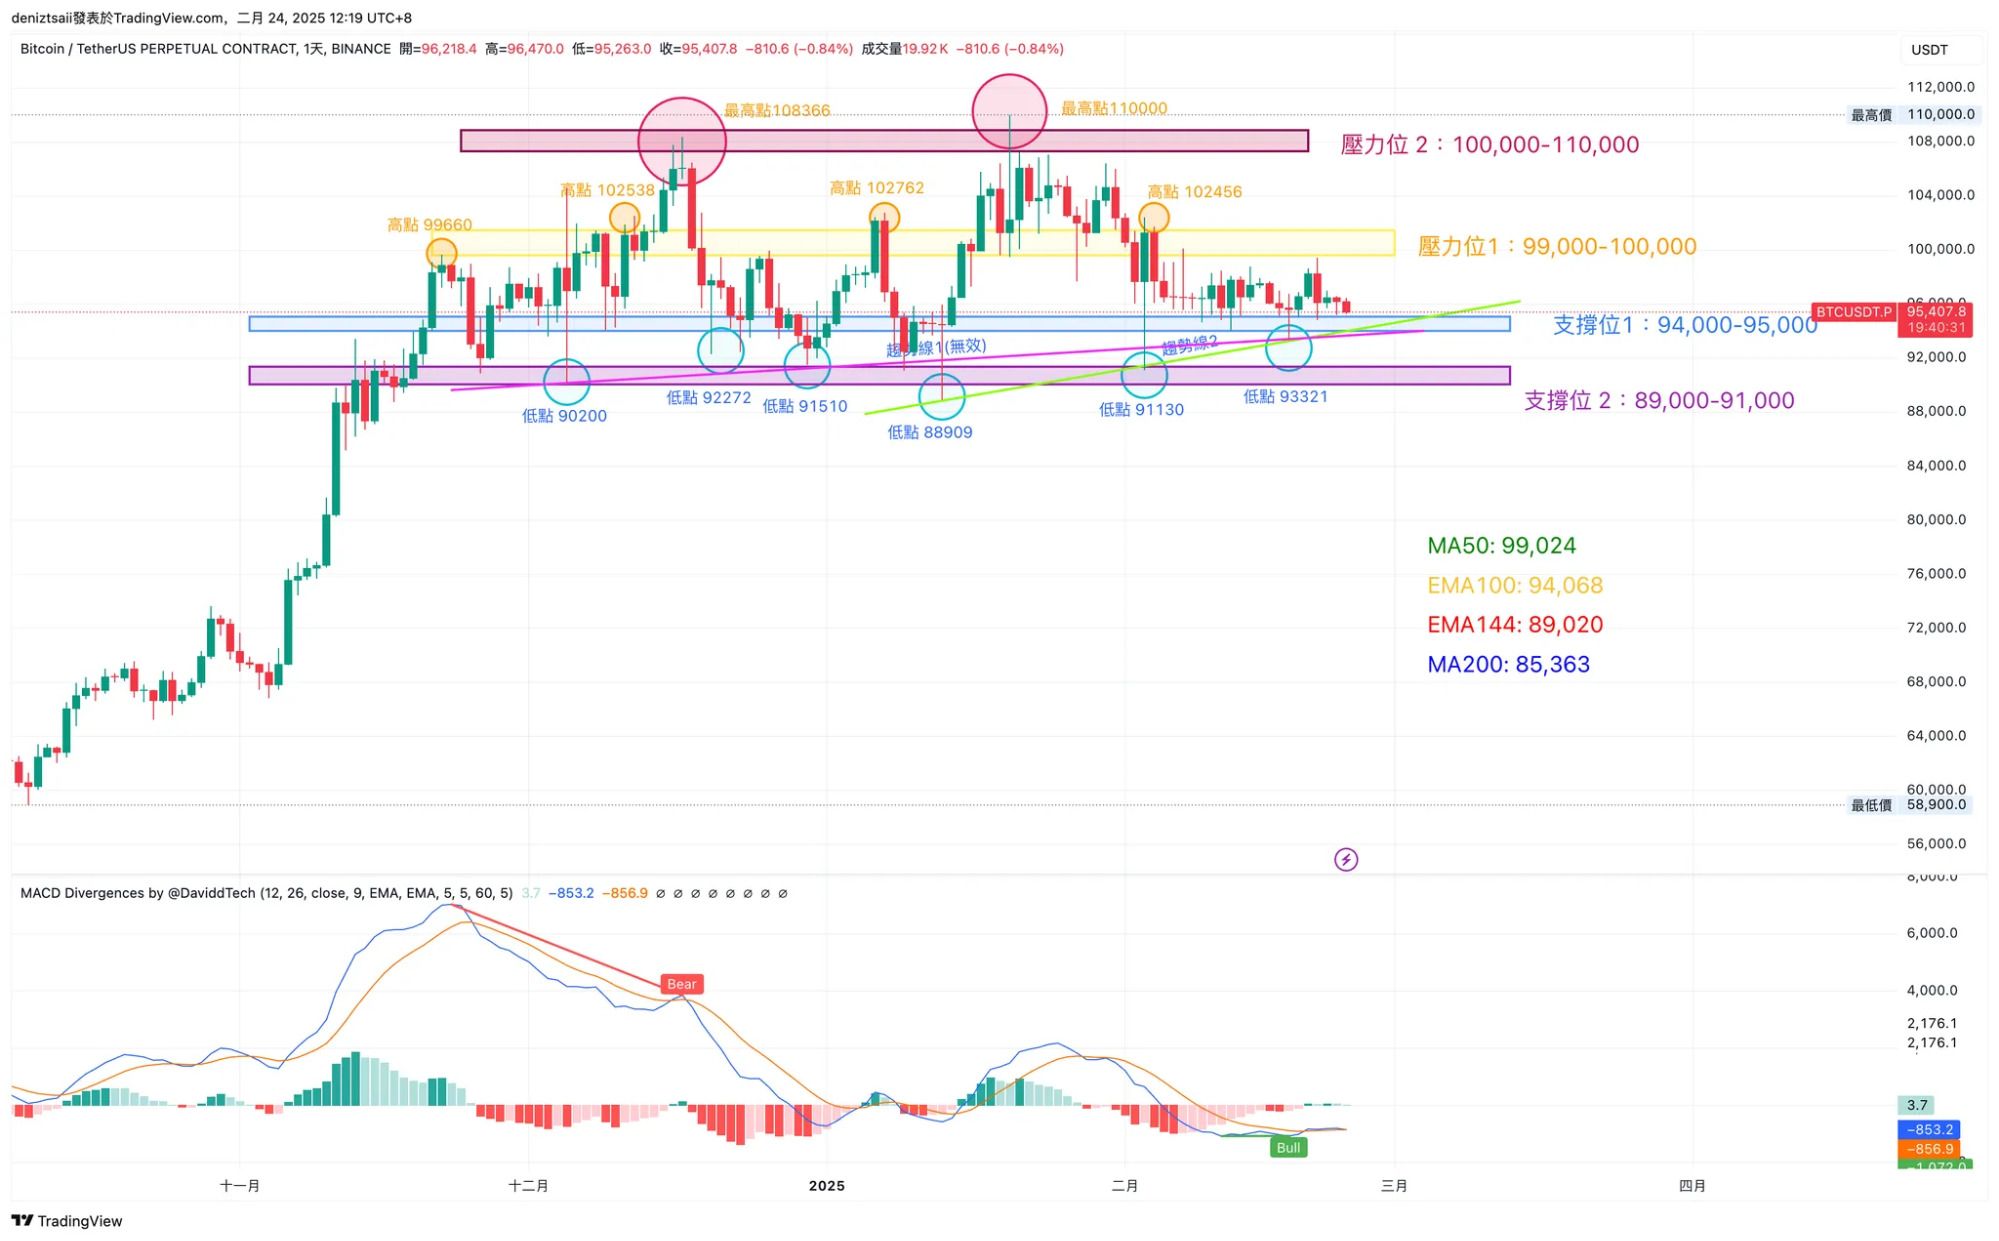
Task: Click the orange circle at 高點 99660
Action: (x=441, y=253)
